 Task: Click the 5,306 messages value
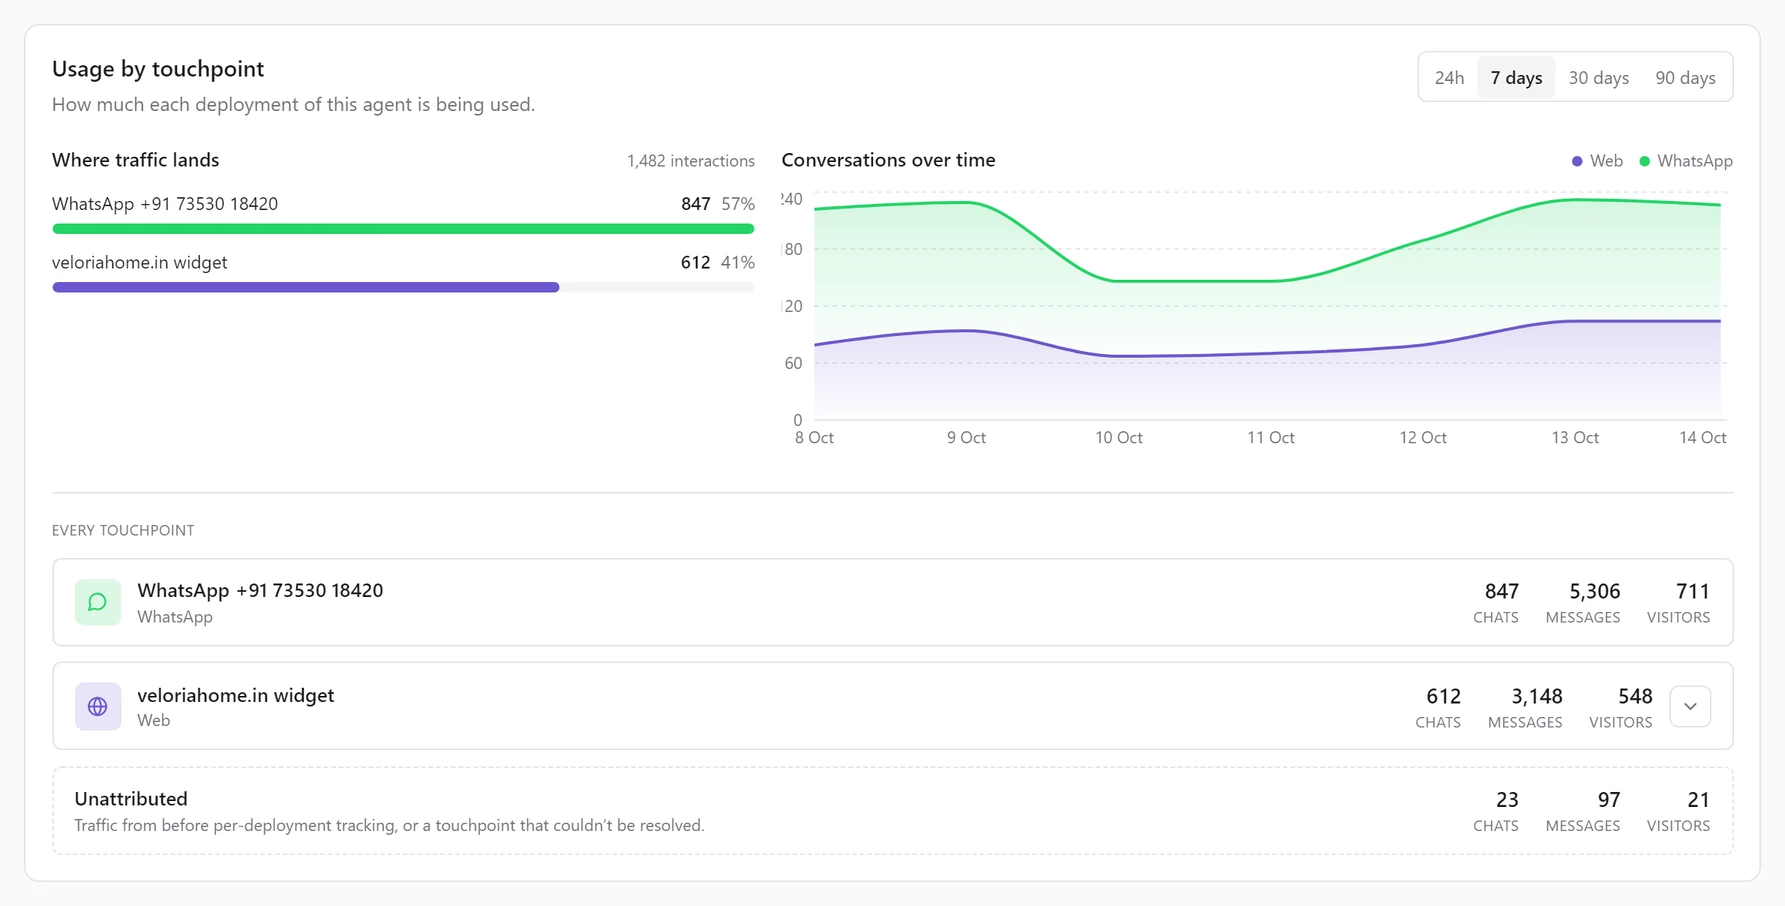[1594, 591]
